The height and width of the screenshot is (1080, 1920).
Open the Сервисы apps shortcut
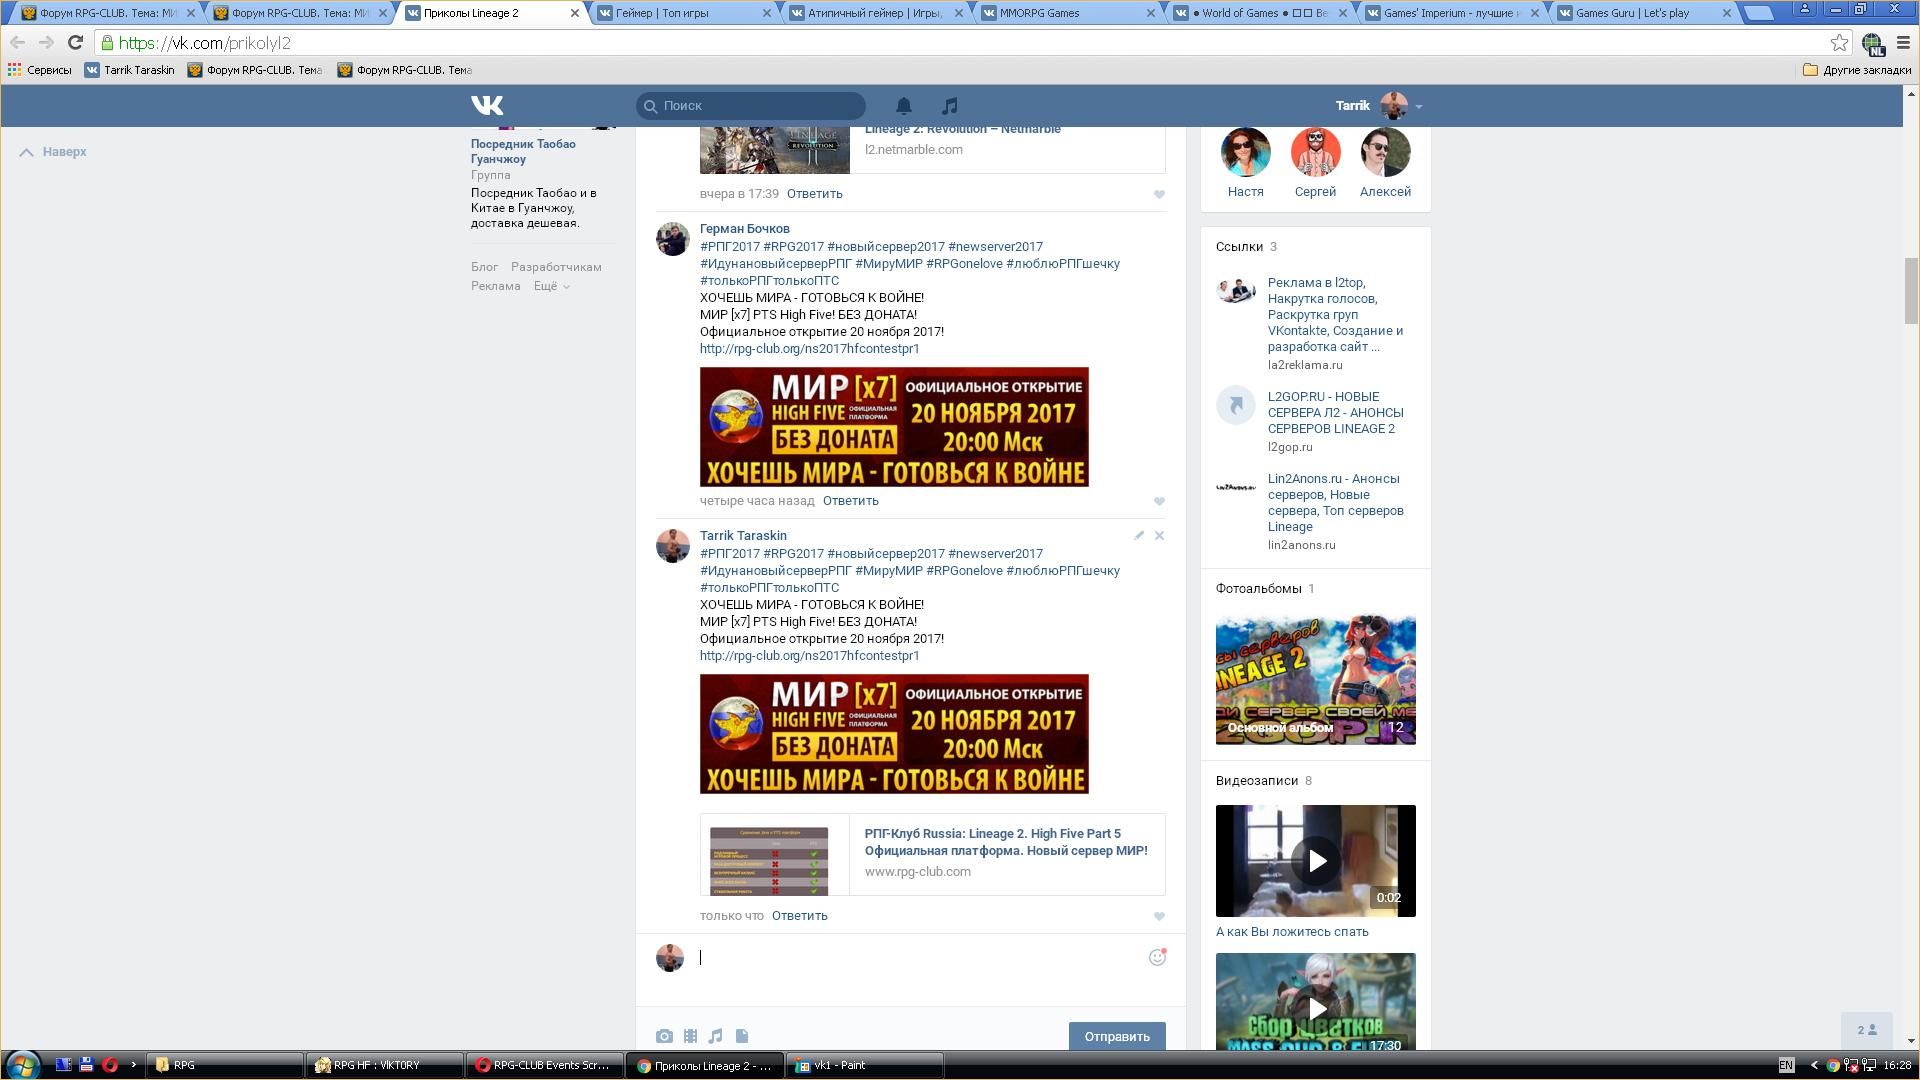(x=40, y=70)
